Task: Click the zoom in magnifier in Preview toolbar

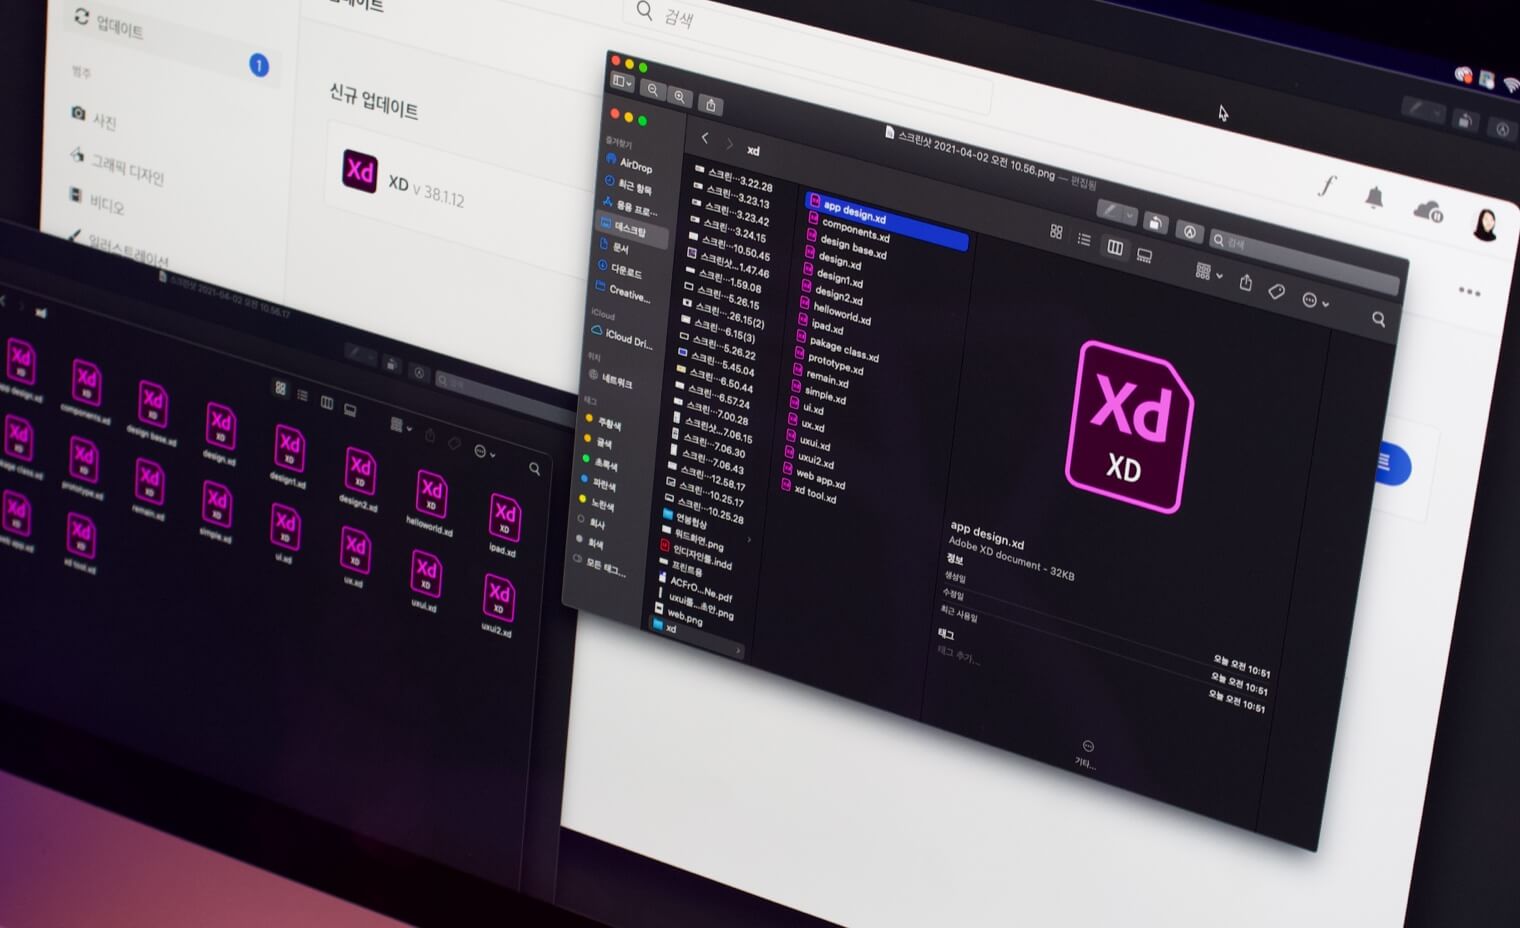Action: pos(680,96)
